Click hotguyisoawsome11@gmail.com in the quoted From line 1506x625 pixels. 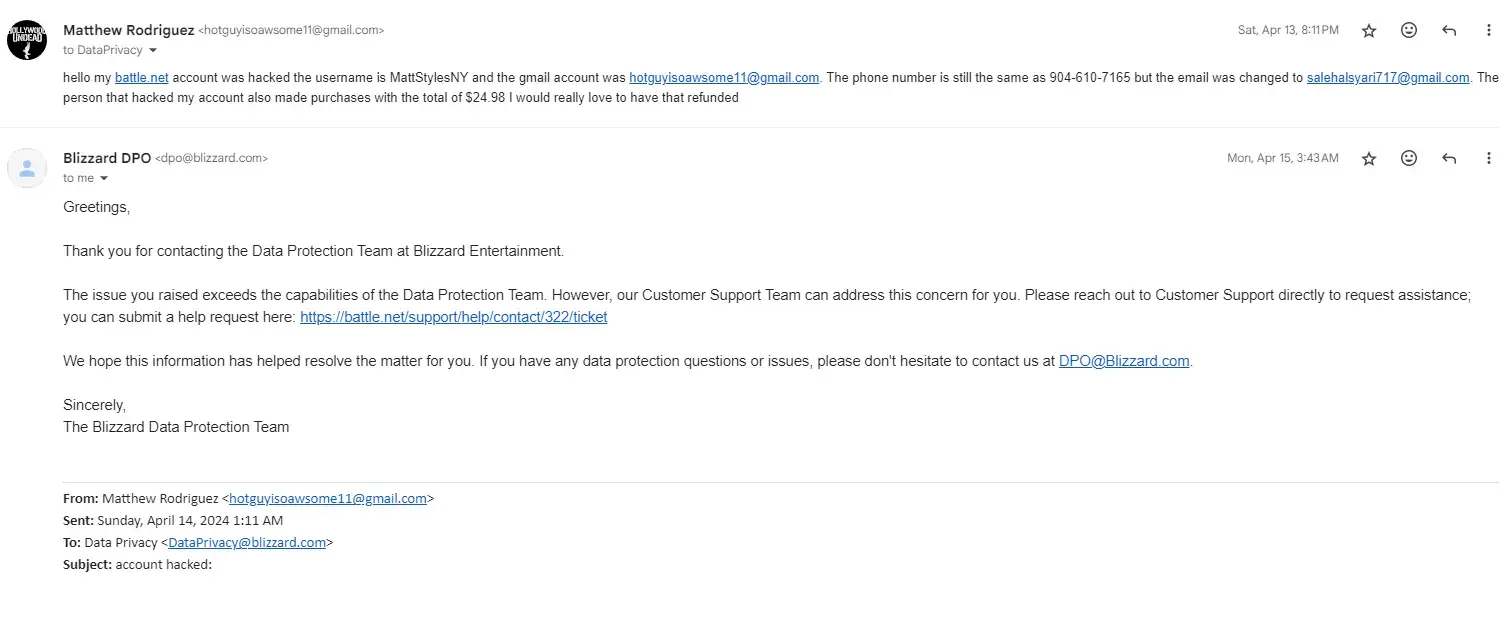(328, 498)
